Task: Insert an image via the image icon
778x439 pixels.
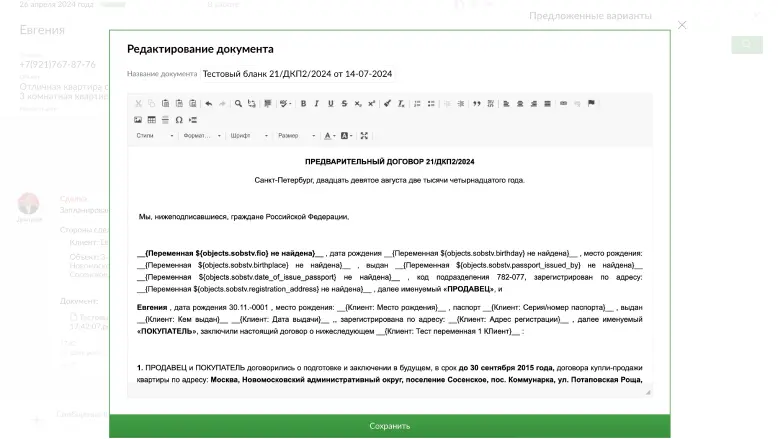Action: (x=138, y=120)
